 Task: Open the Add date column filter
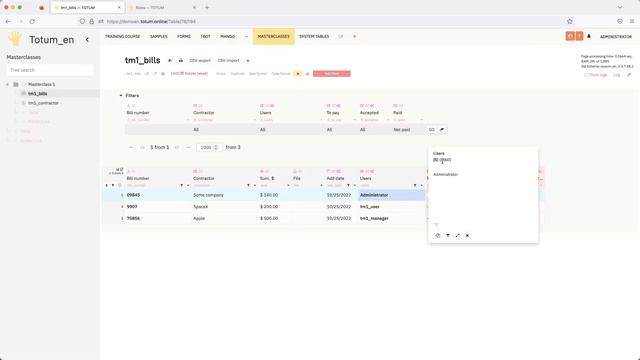click(348, 185)
